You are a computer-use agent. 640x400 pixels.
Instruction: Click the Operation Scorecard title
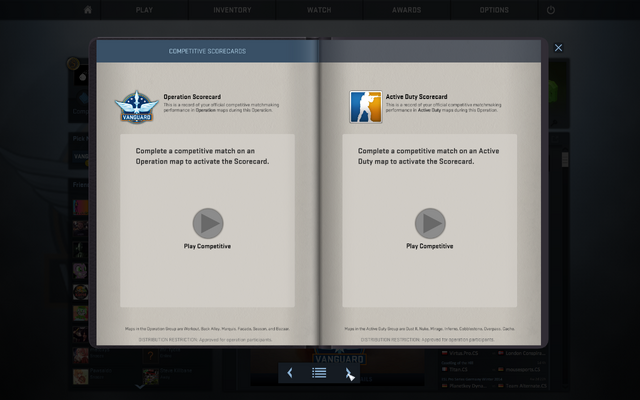pyautogui.click(x=192, y=97)
